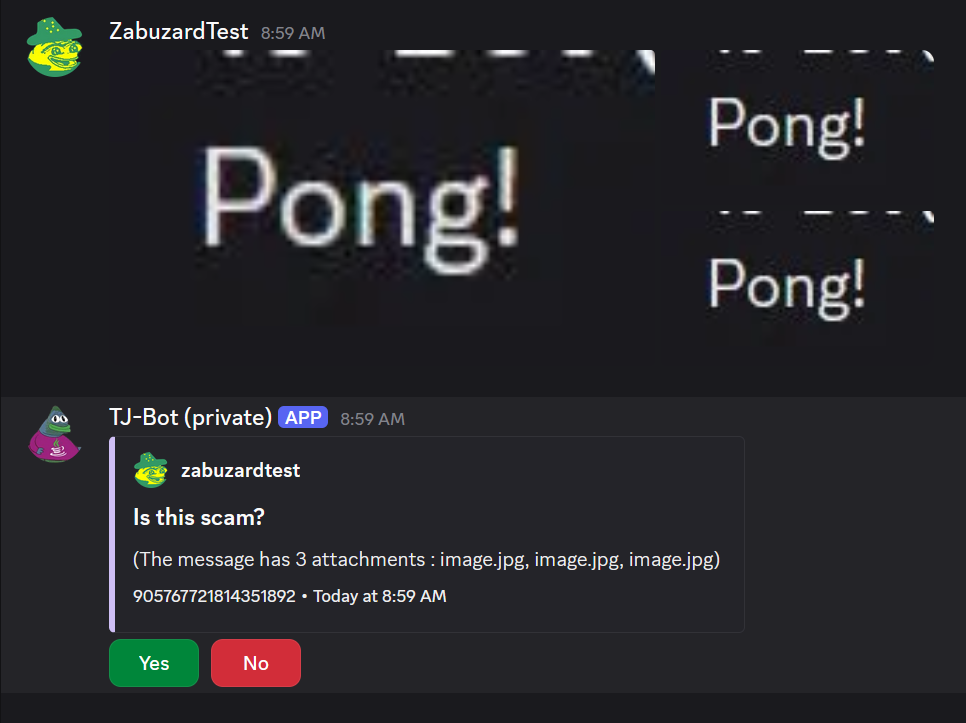Click the ZabuzardTest username
This screenshot has width=966, height=723.
click(x=179, y=31)
